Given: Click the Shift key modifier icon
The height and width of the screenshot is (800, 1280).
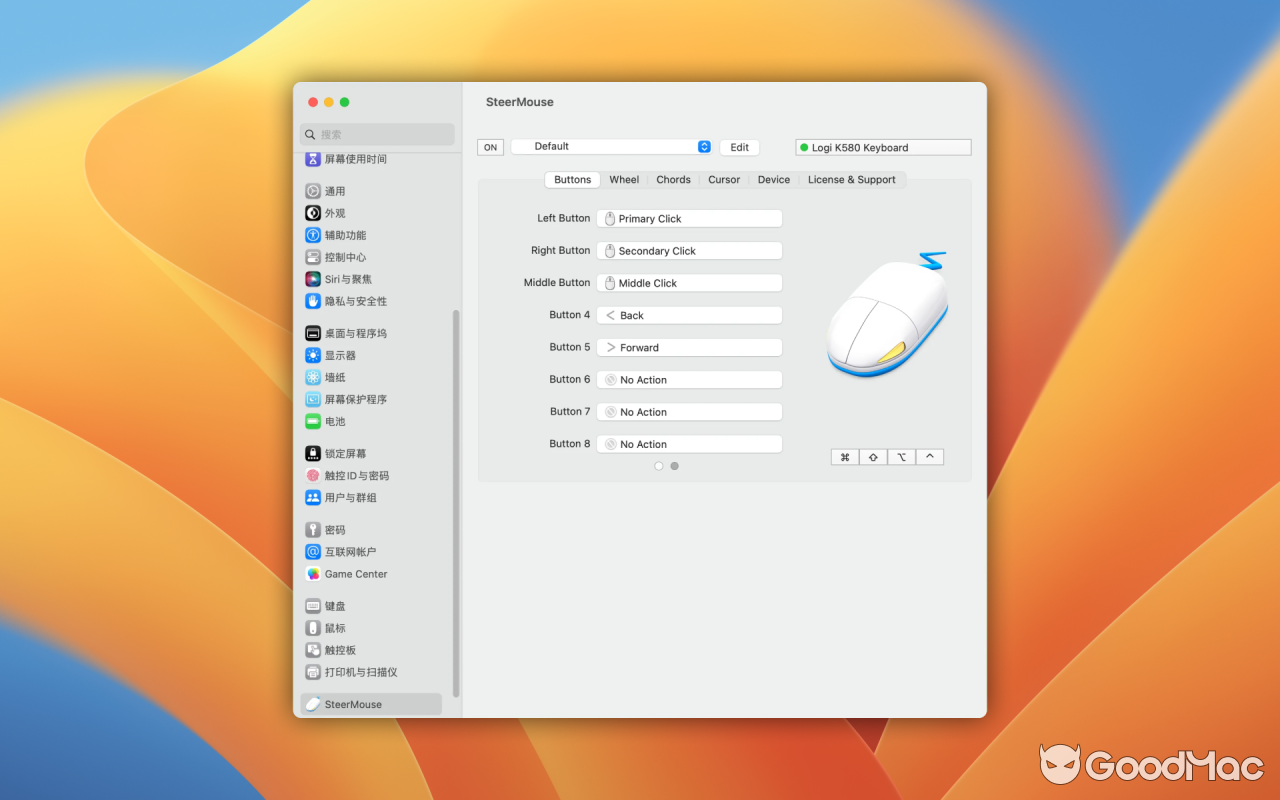Looking at the screenshot, I should [x=872, y=456].
